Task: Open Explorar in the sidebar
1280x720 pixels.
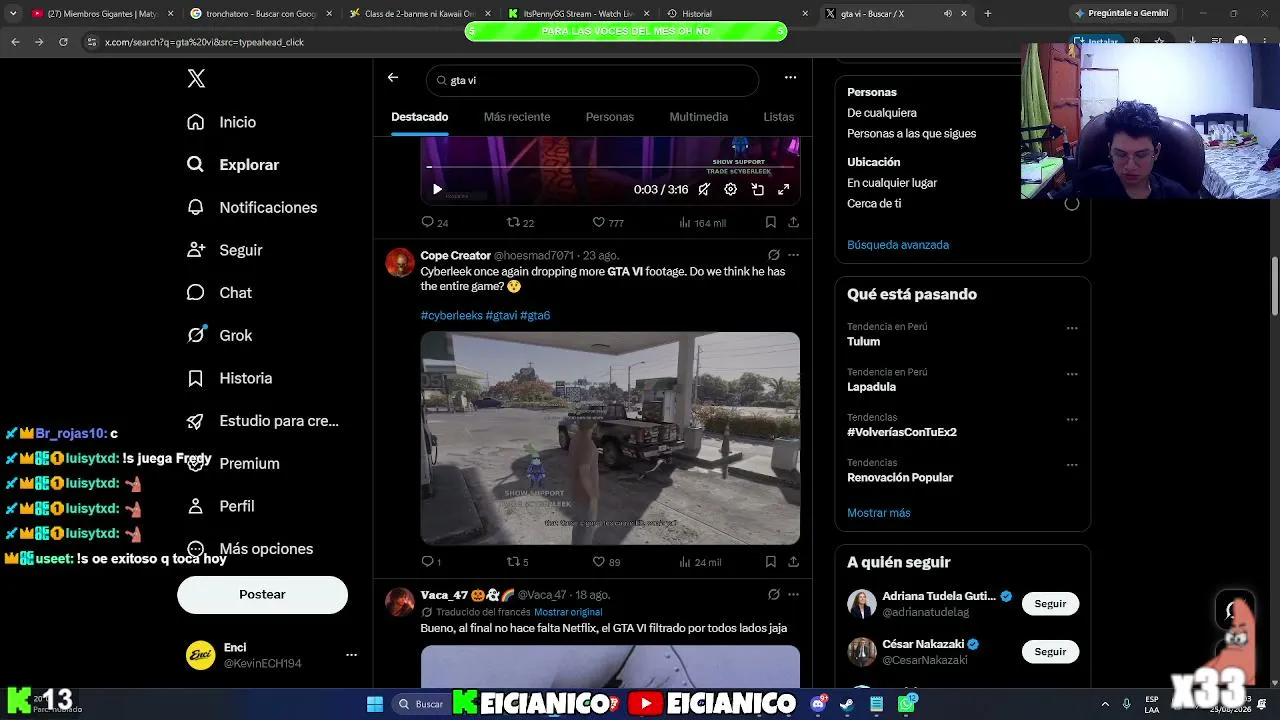Action: 233,165
